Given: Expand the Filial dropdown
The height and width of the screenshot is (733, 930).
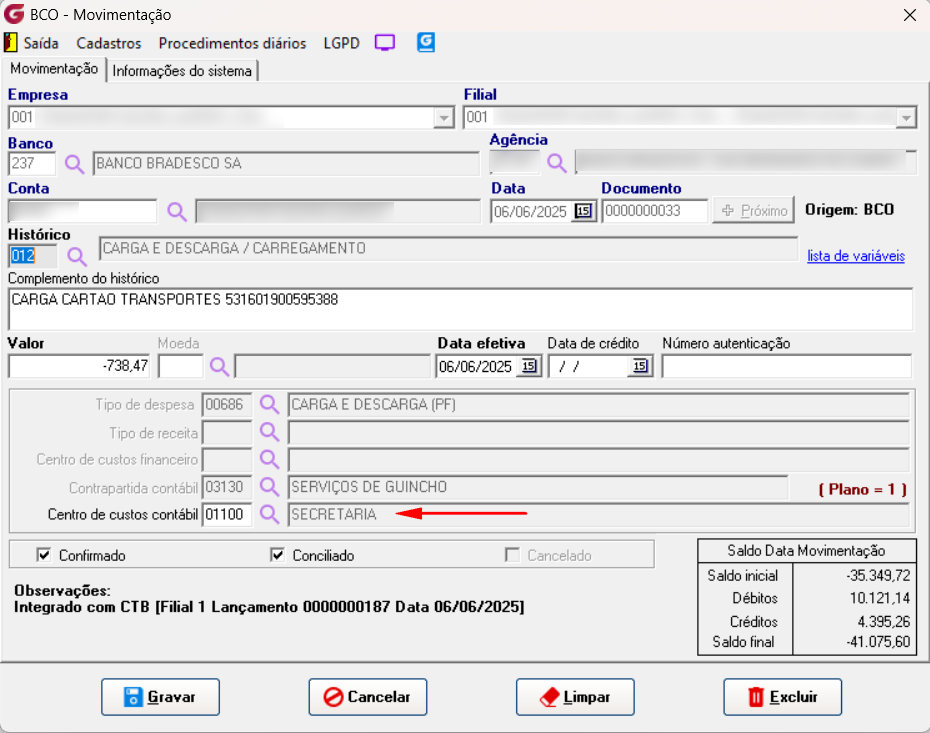Looking at the screenshot, I should [906, 117].
